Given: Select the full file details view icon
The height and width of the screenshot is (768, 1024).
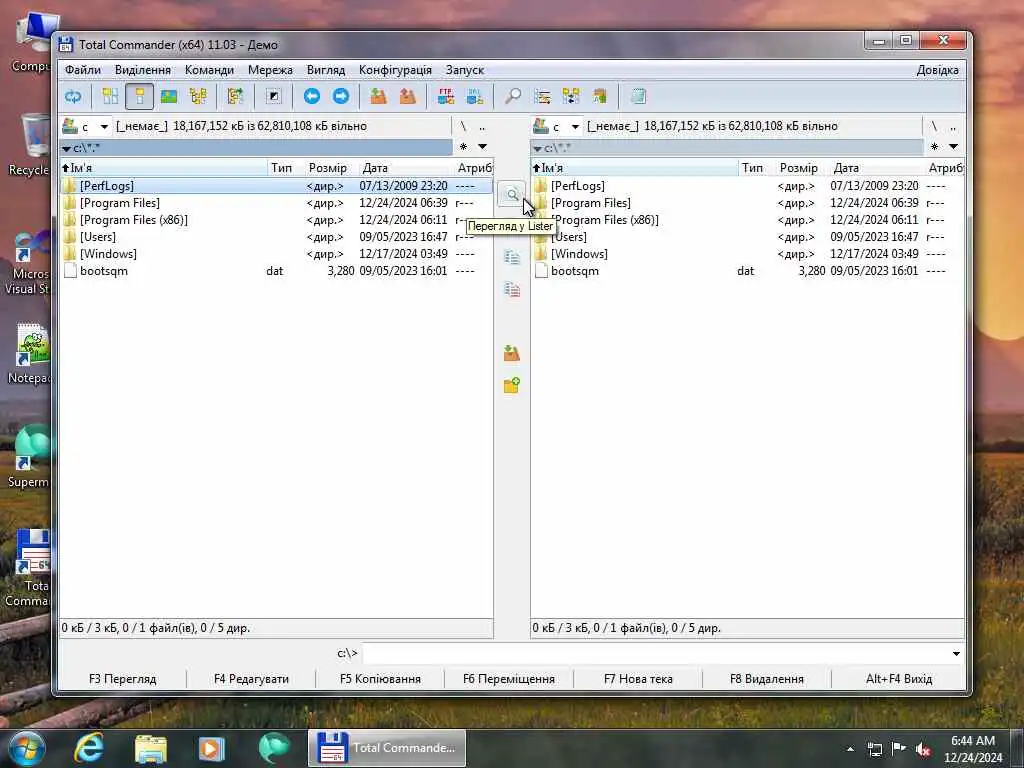Looking at the screenshot, I should coord(139,97).
